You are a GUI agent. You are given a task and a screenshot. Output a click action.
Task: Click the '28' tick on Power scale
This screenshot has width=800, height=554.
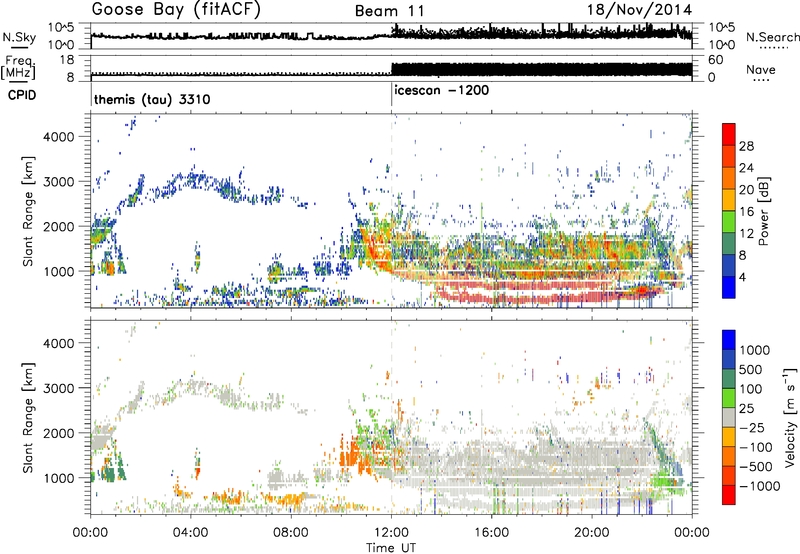746,146
